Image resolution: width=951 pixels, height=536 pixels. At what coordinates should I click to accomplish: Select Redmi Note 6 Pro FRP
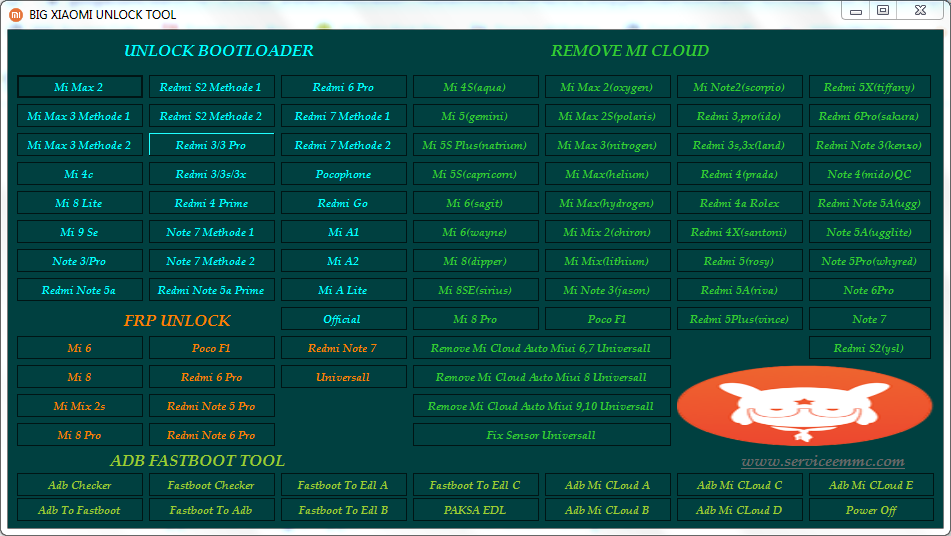pos(212,435)
